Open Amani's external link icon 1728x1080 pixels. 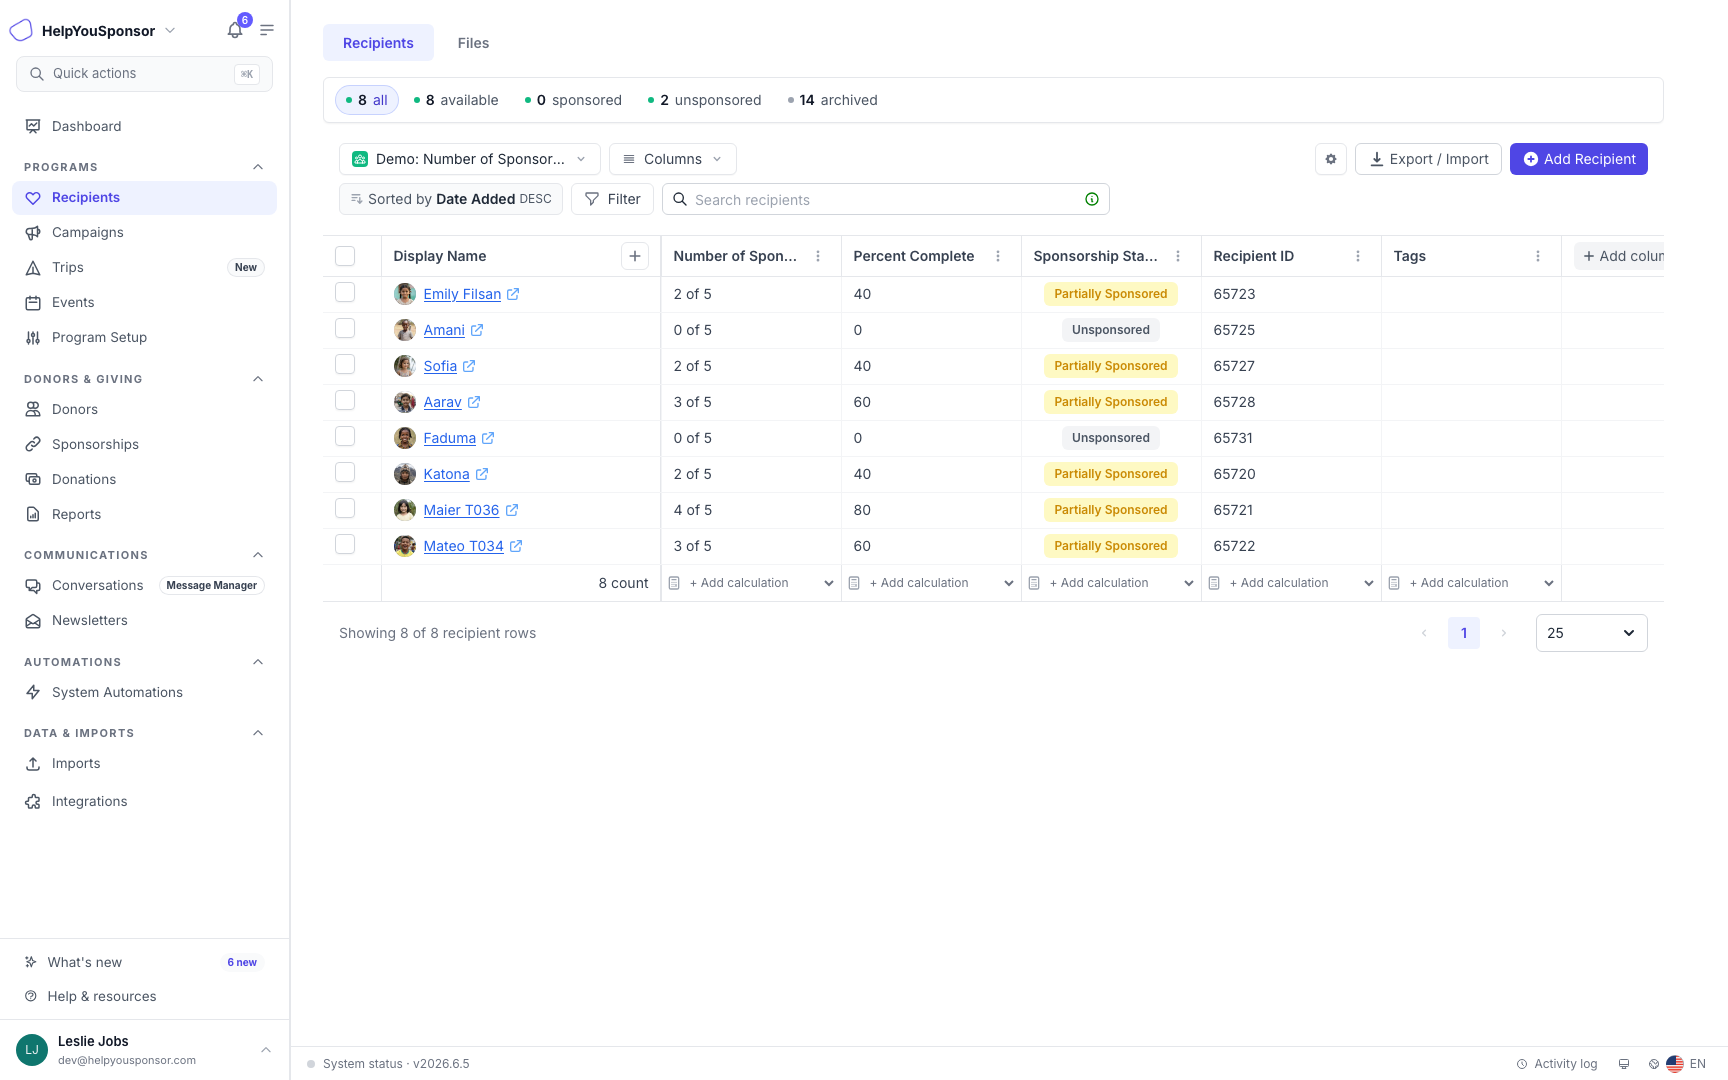[x=477, y=330]
